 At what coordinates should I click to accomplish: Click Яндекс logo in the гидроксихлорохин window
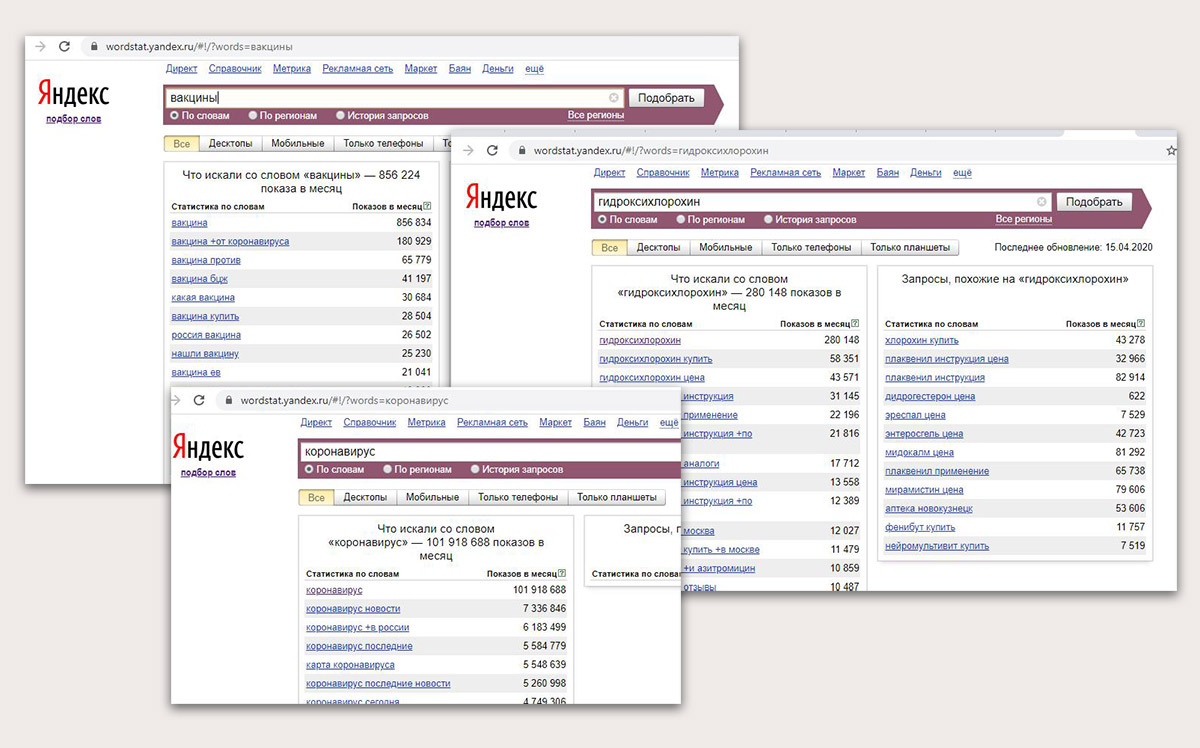501,197
